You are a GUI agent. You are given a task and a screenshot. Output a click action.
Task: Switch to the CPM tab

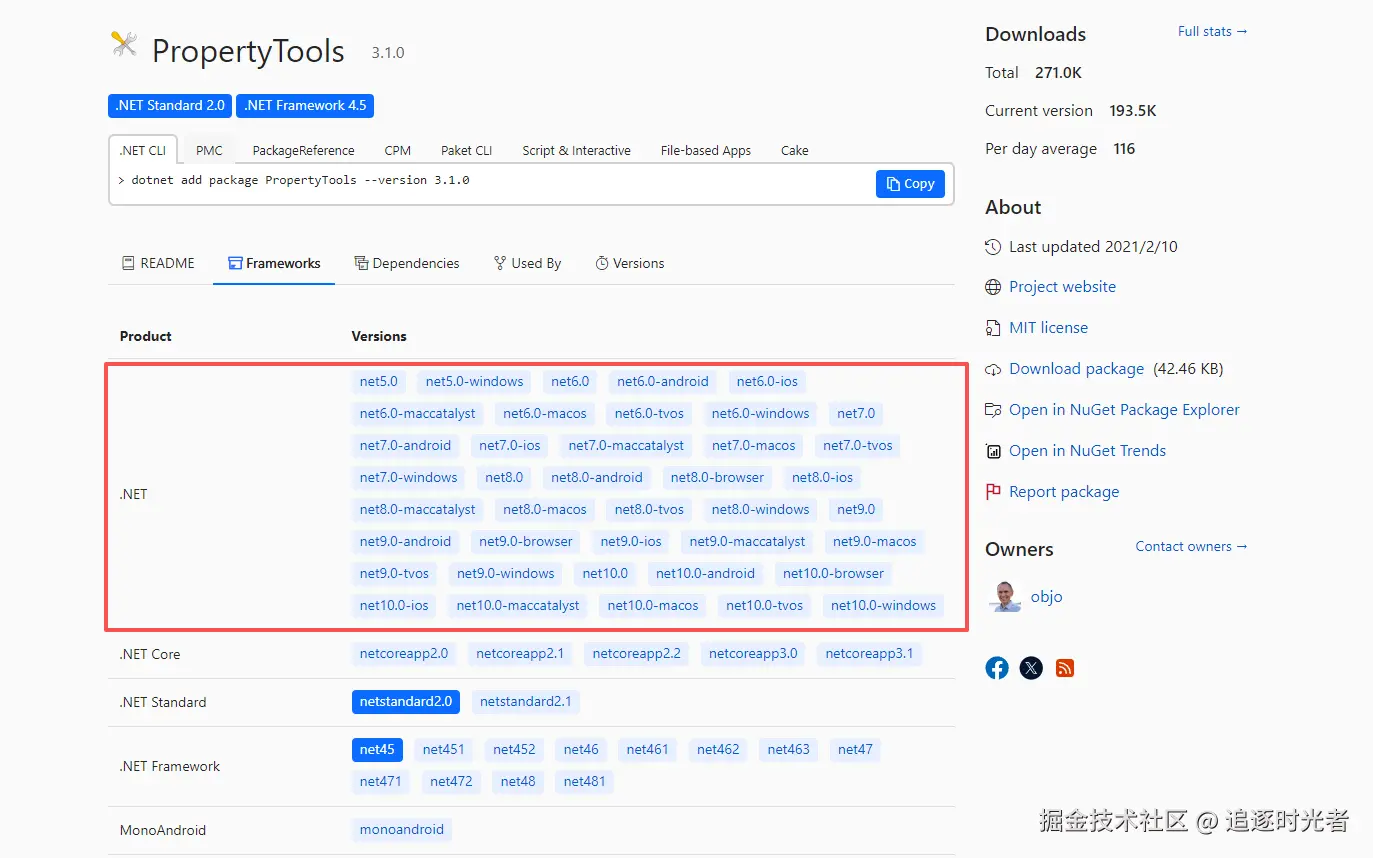398,150
